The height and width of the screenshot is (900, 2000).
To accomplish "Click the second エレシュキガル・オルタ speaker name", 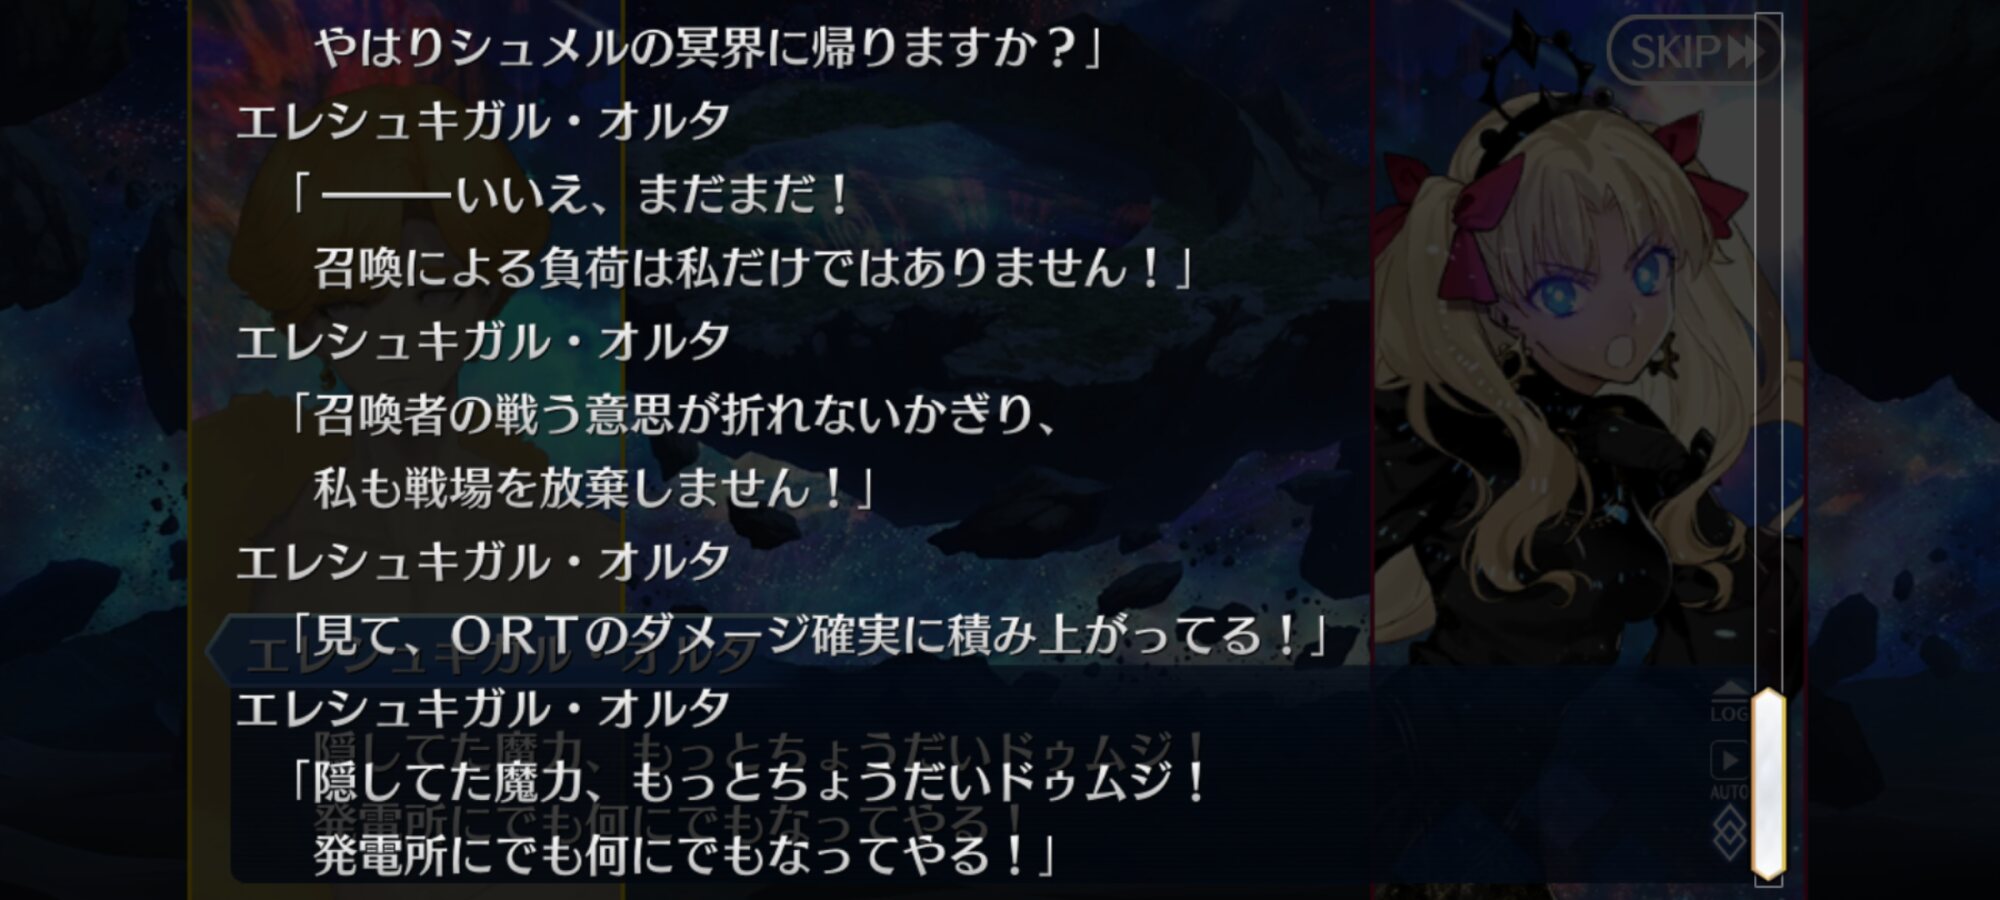I will tap(483, 342).
